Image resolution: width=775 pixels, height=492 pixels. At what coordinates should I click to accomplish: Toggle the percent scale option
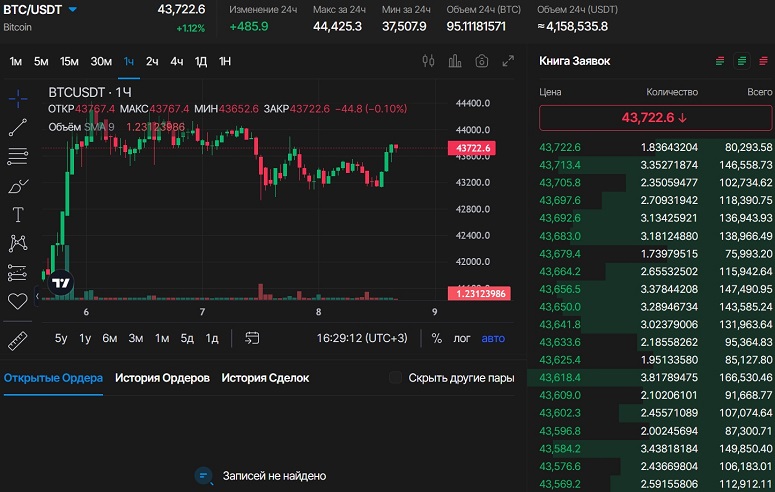[436, 338]
